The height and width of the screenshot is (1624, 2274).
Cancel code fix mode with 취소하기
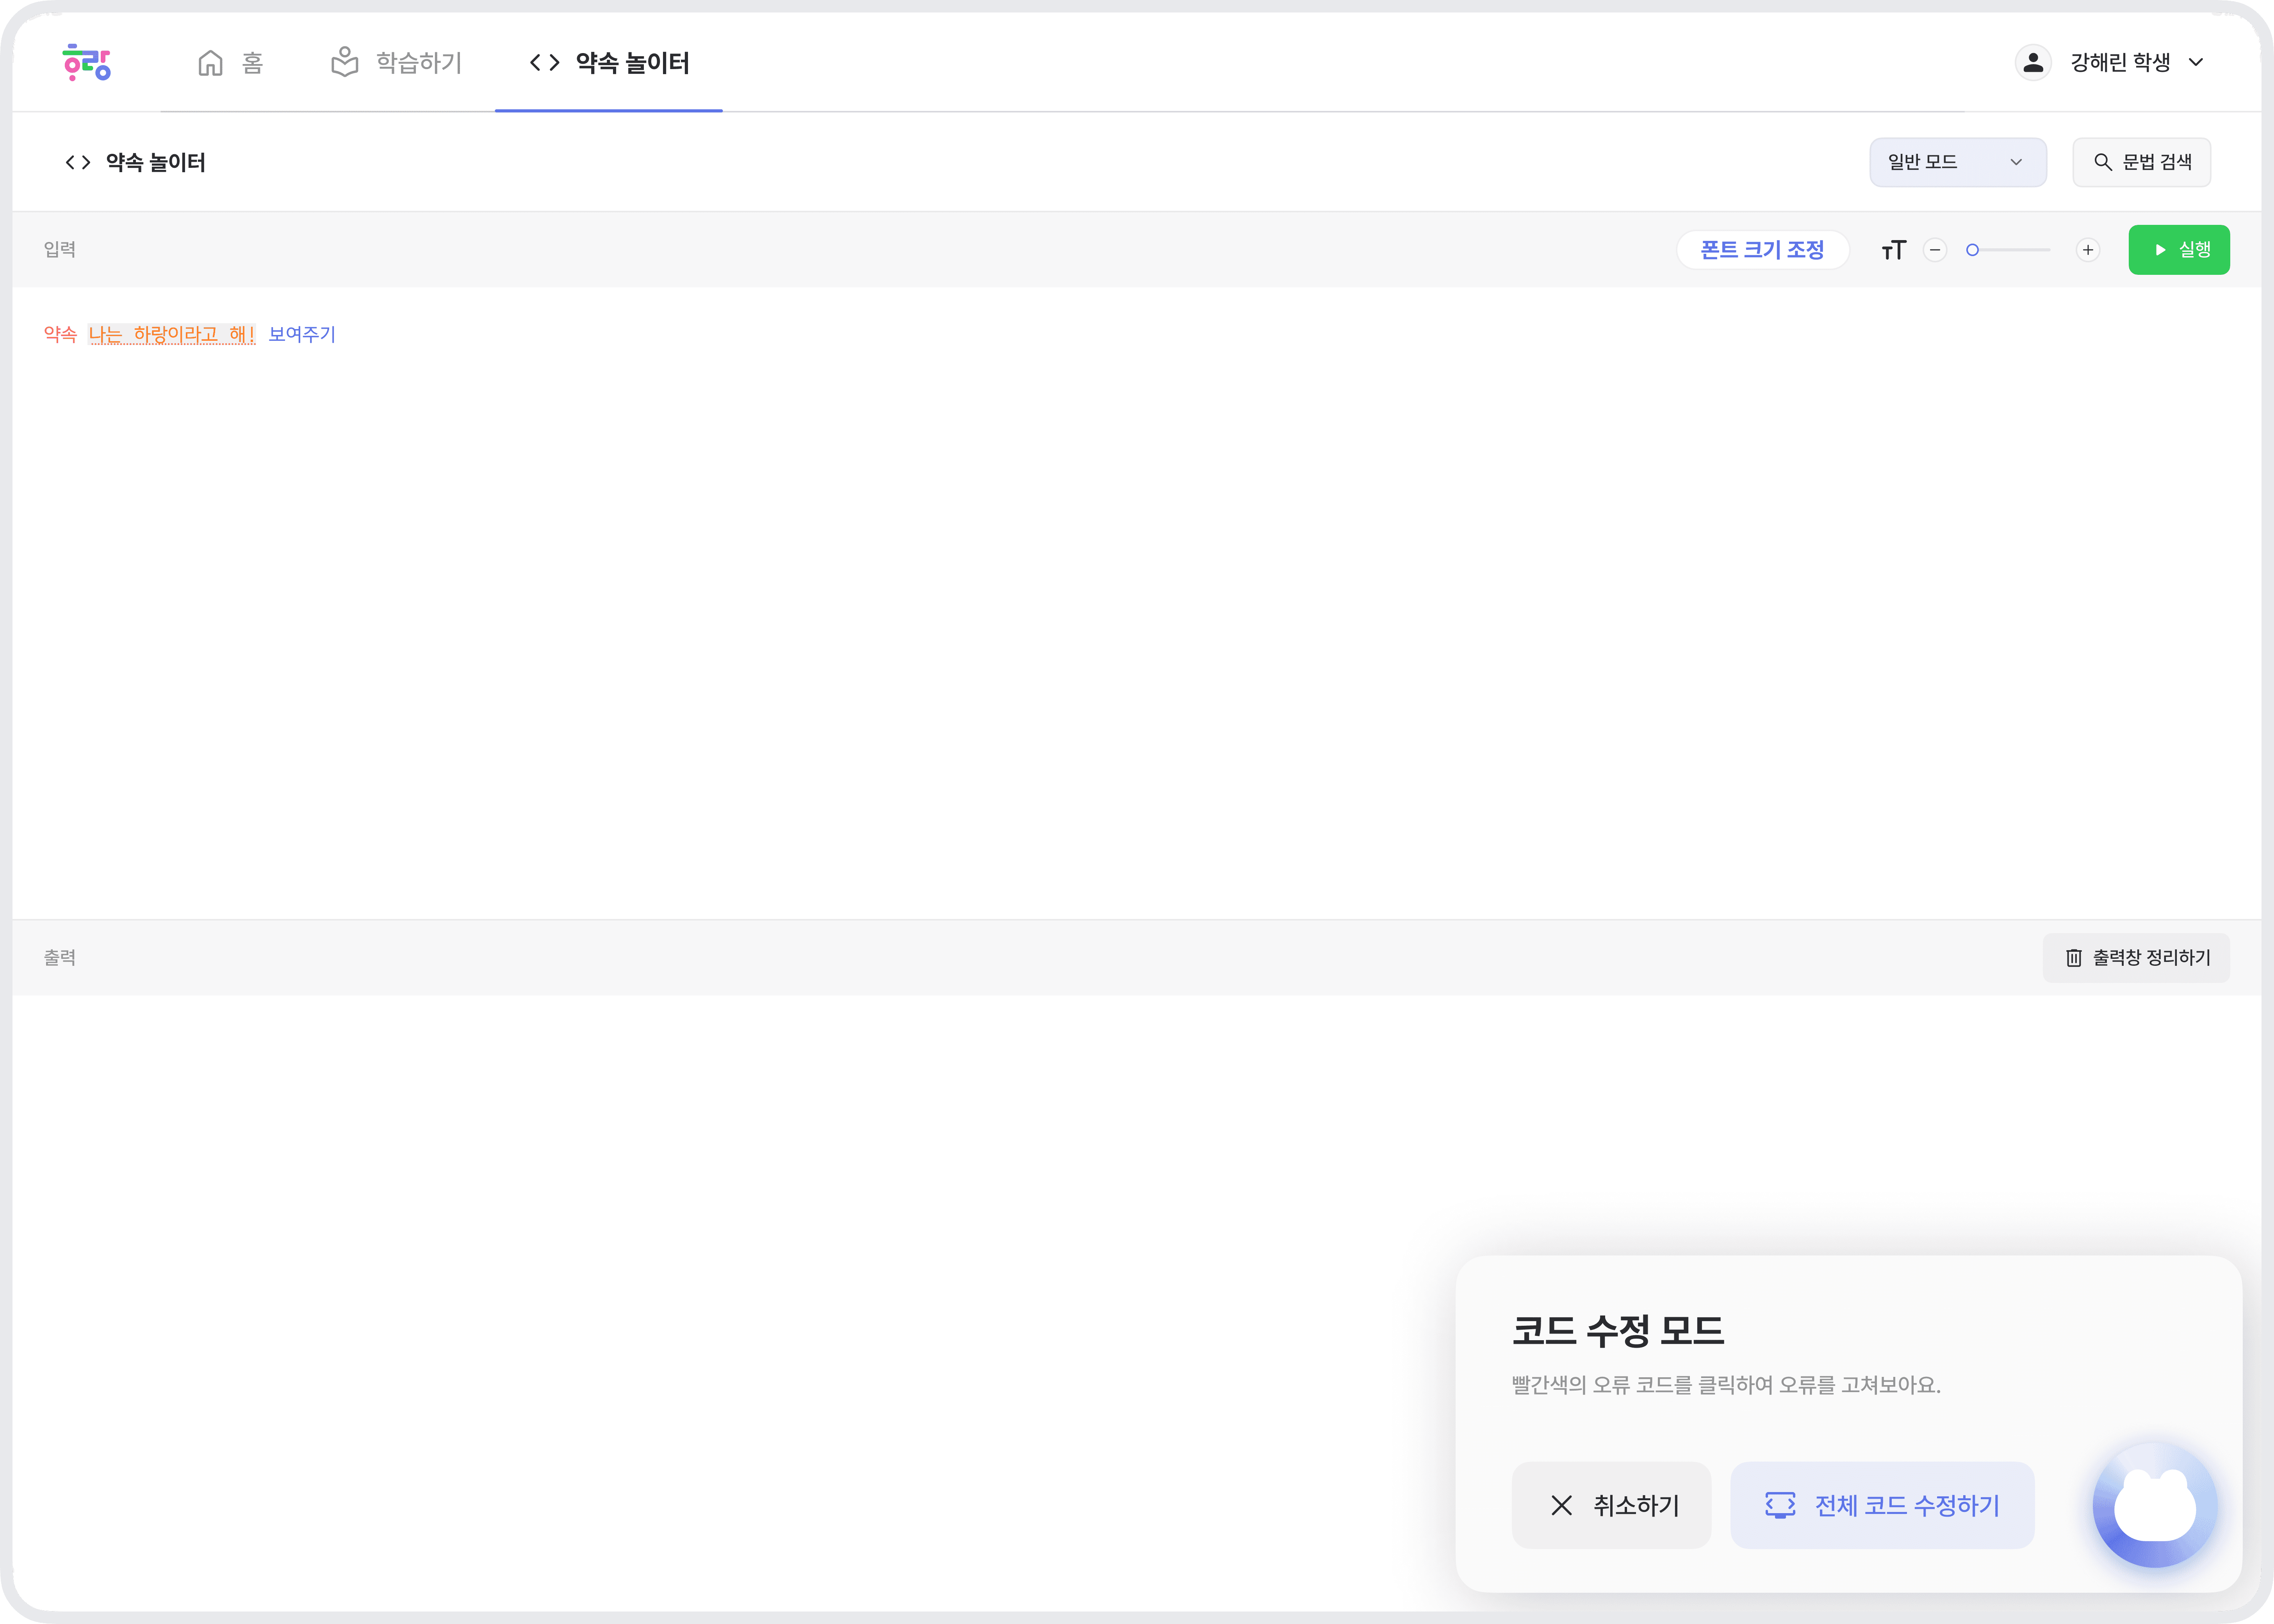[x=1612, y=1505]
